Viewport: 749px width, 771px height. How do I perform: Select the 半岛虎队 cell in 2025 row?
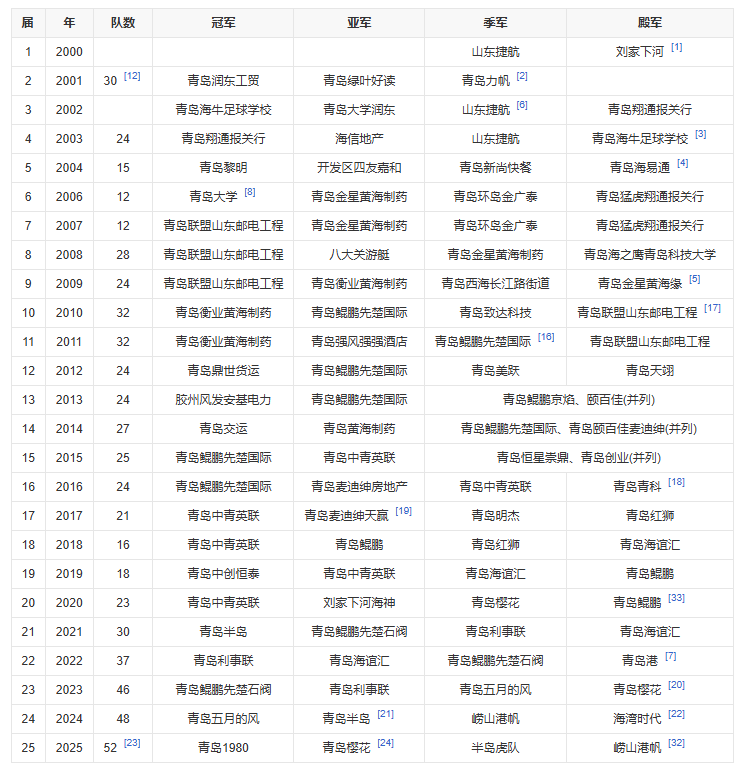[495, 747]
